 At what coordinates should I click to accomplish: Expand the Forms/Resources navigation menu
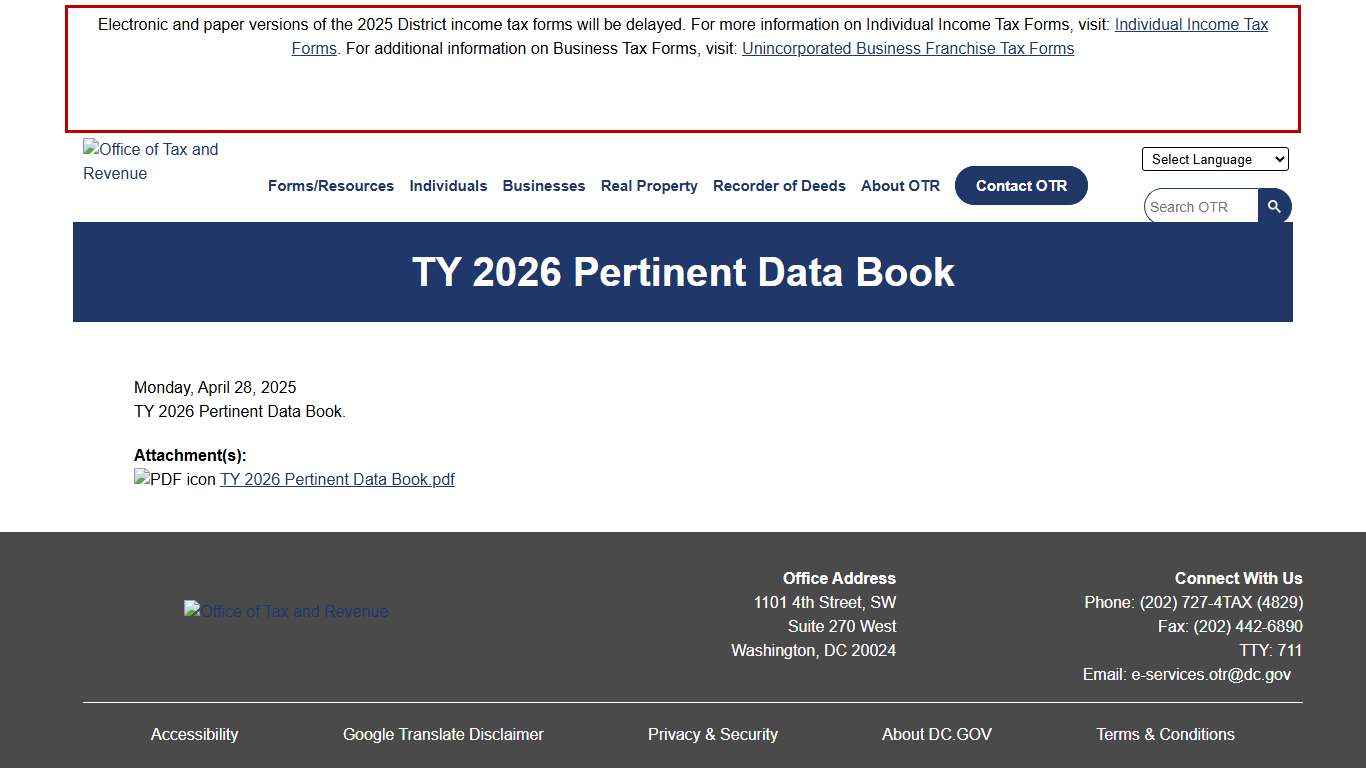(x=331, y=186)
